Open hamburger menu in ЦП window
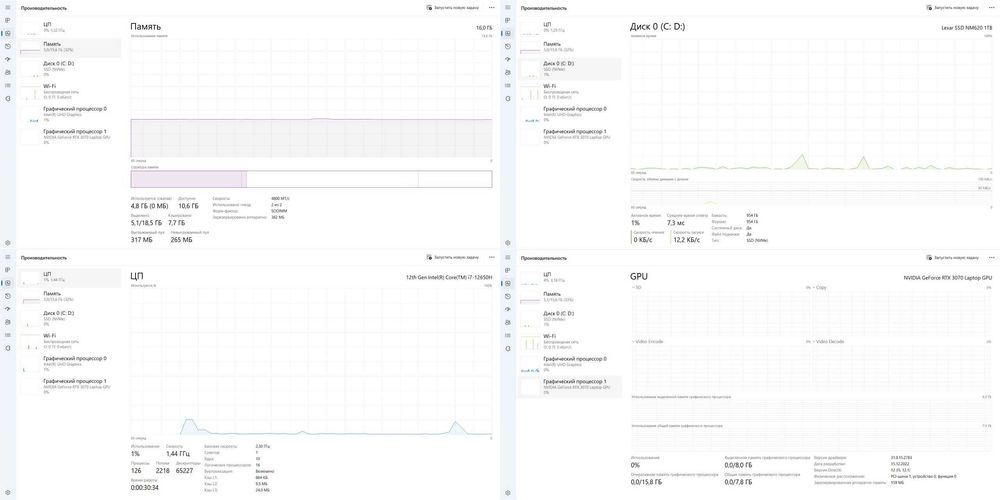This screenshot has height=500, width=1000. (x=8, y=257)
